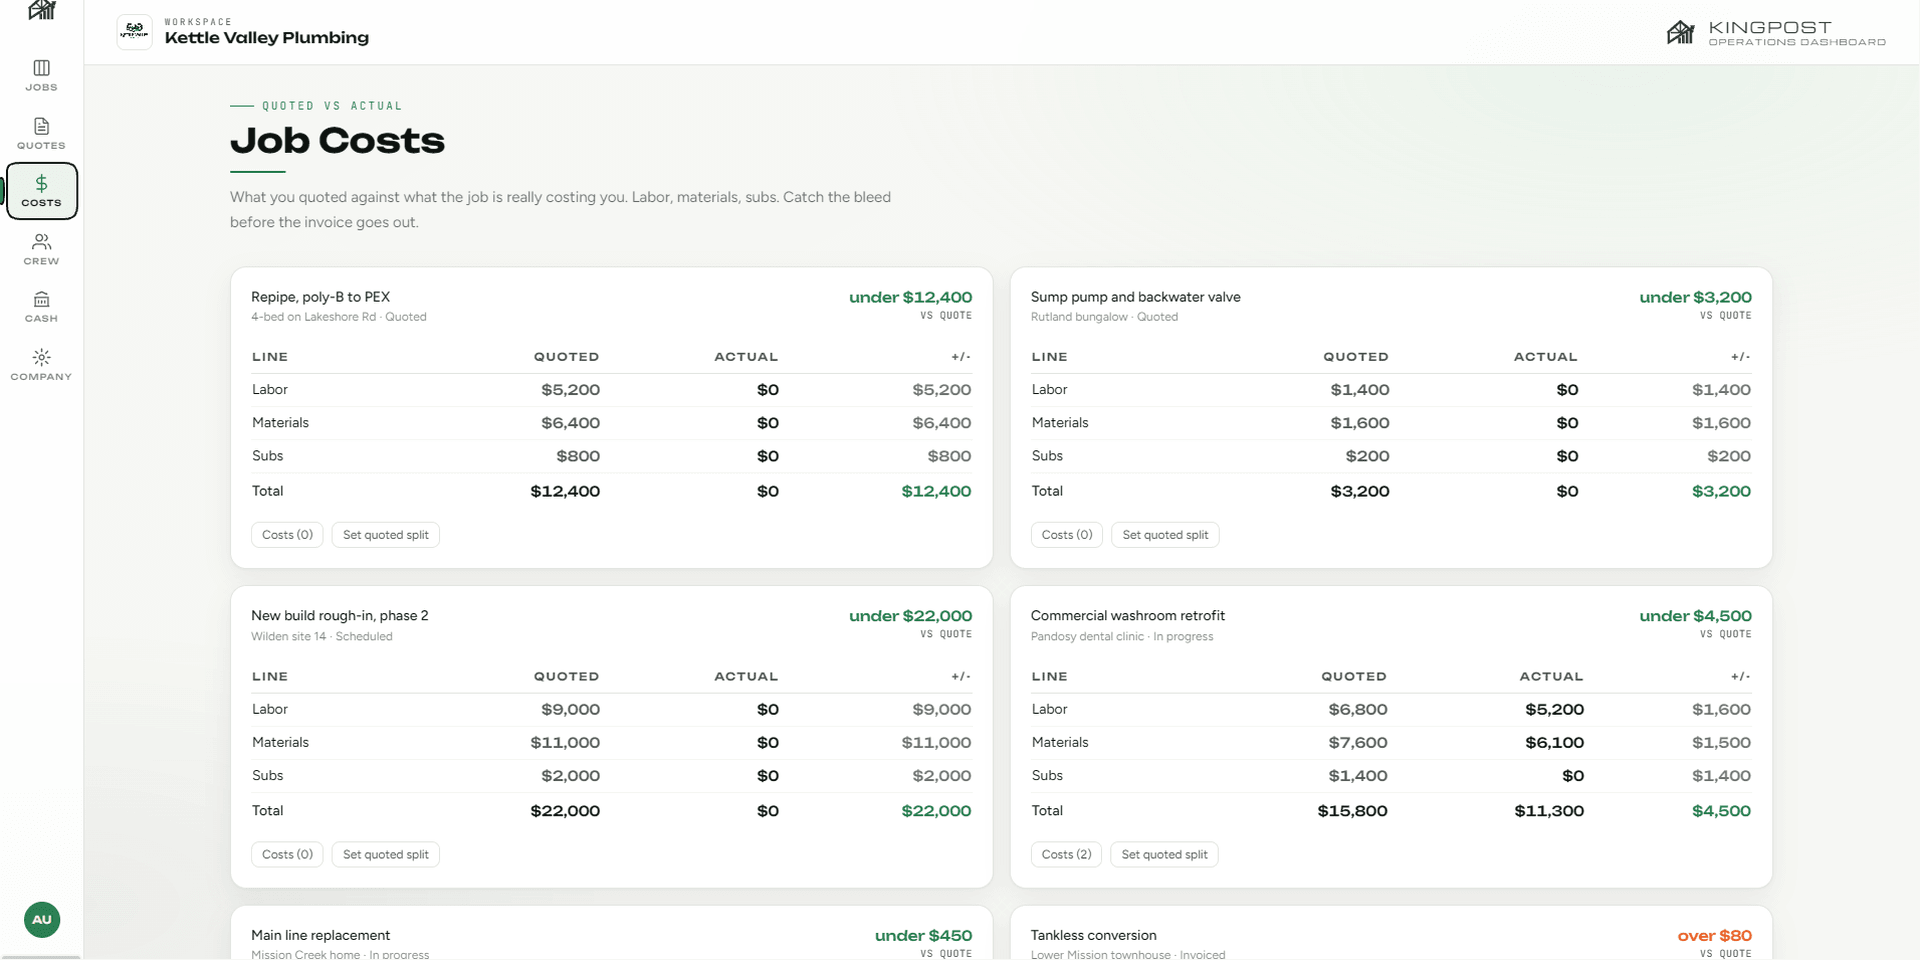Open Costs (0) for Sump pump and backwater valve

[x=1067, y=535]
